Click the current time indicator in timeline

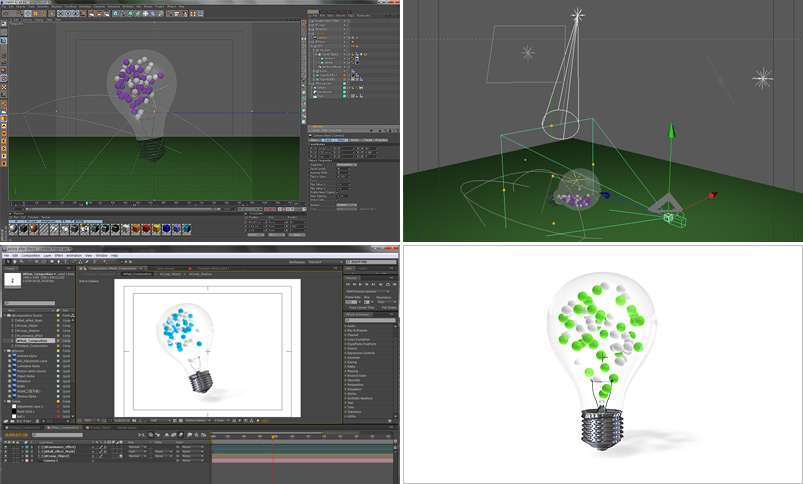point(274,436)
